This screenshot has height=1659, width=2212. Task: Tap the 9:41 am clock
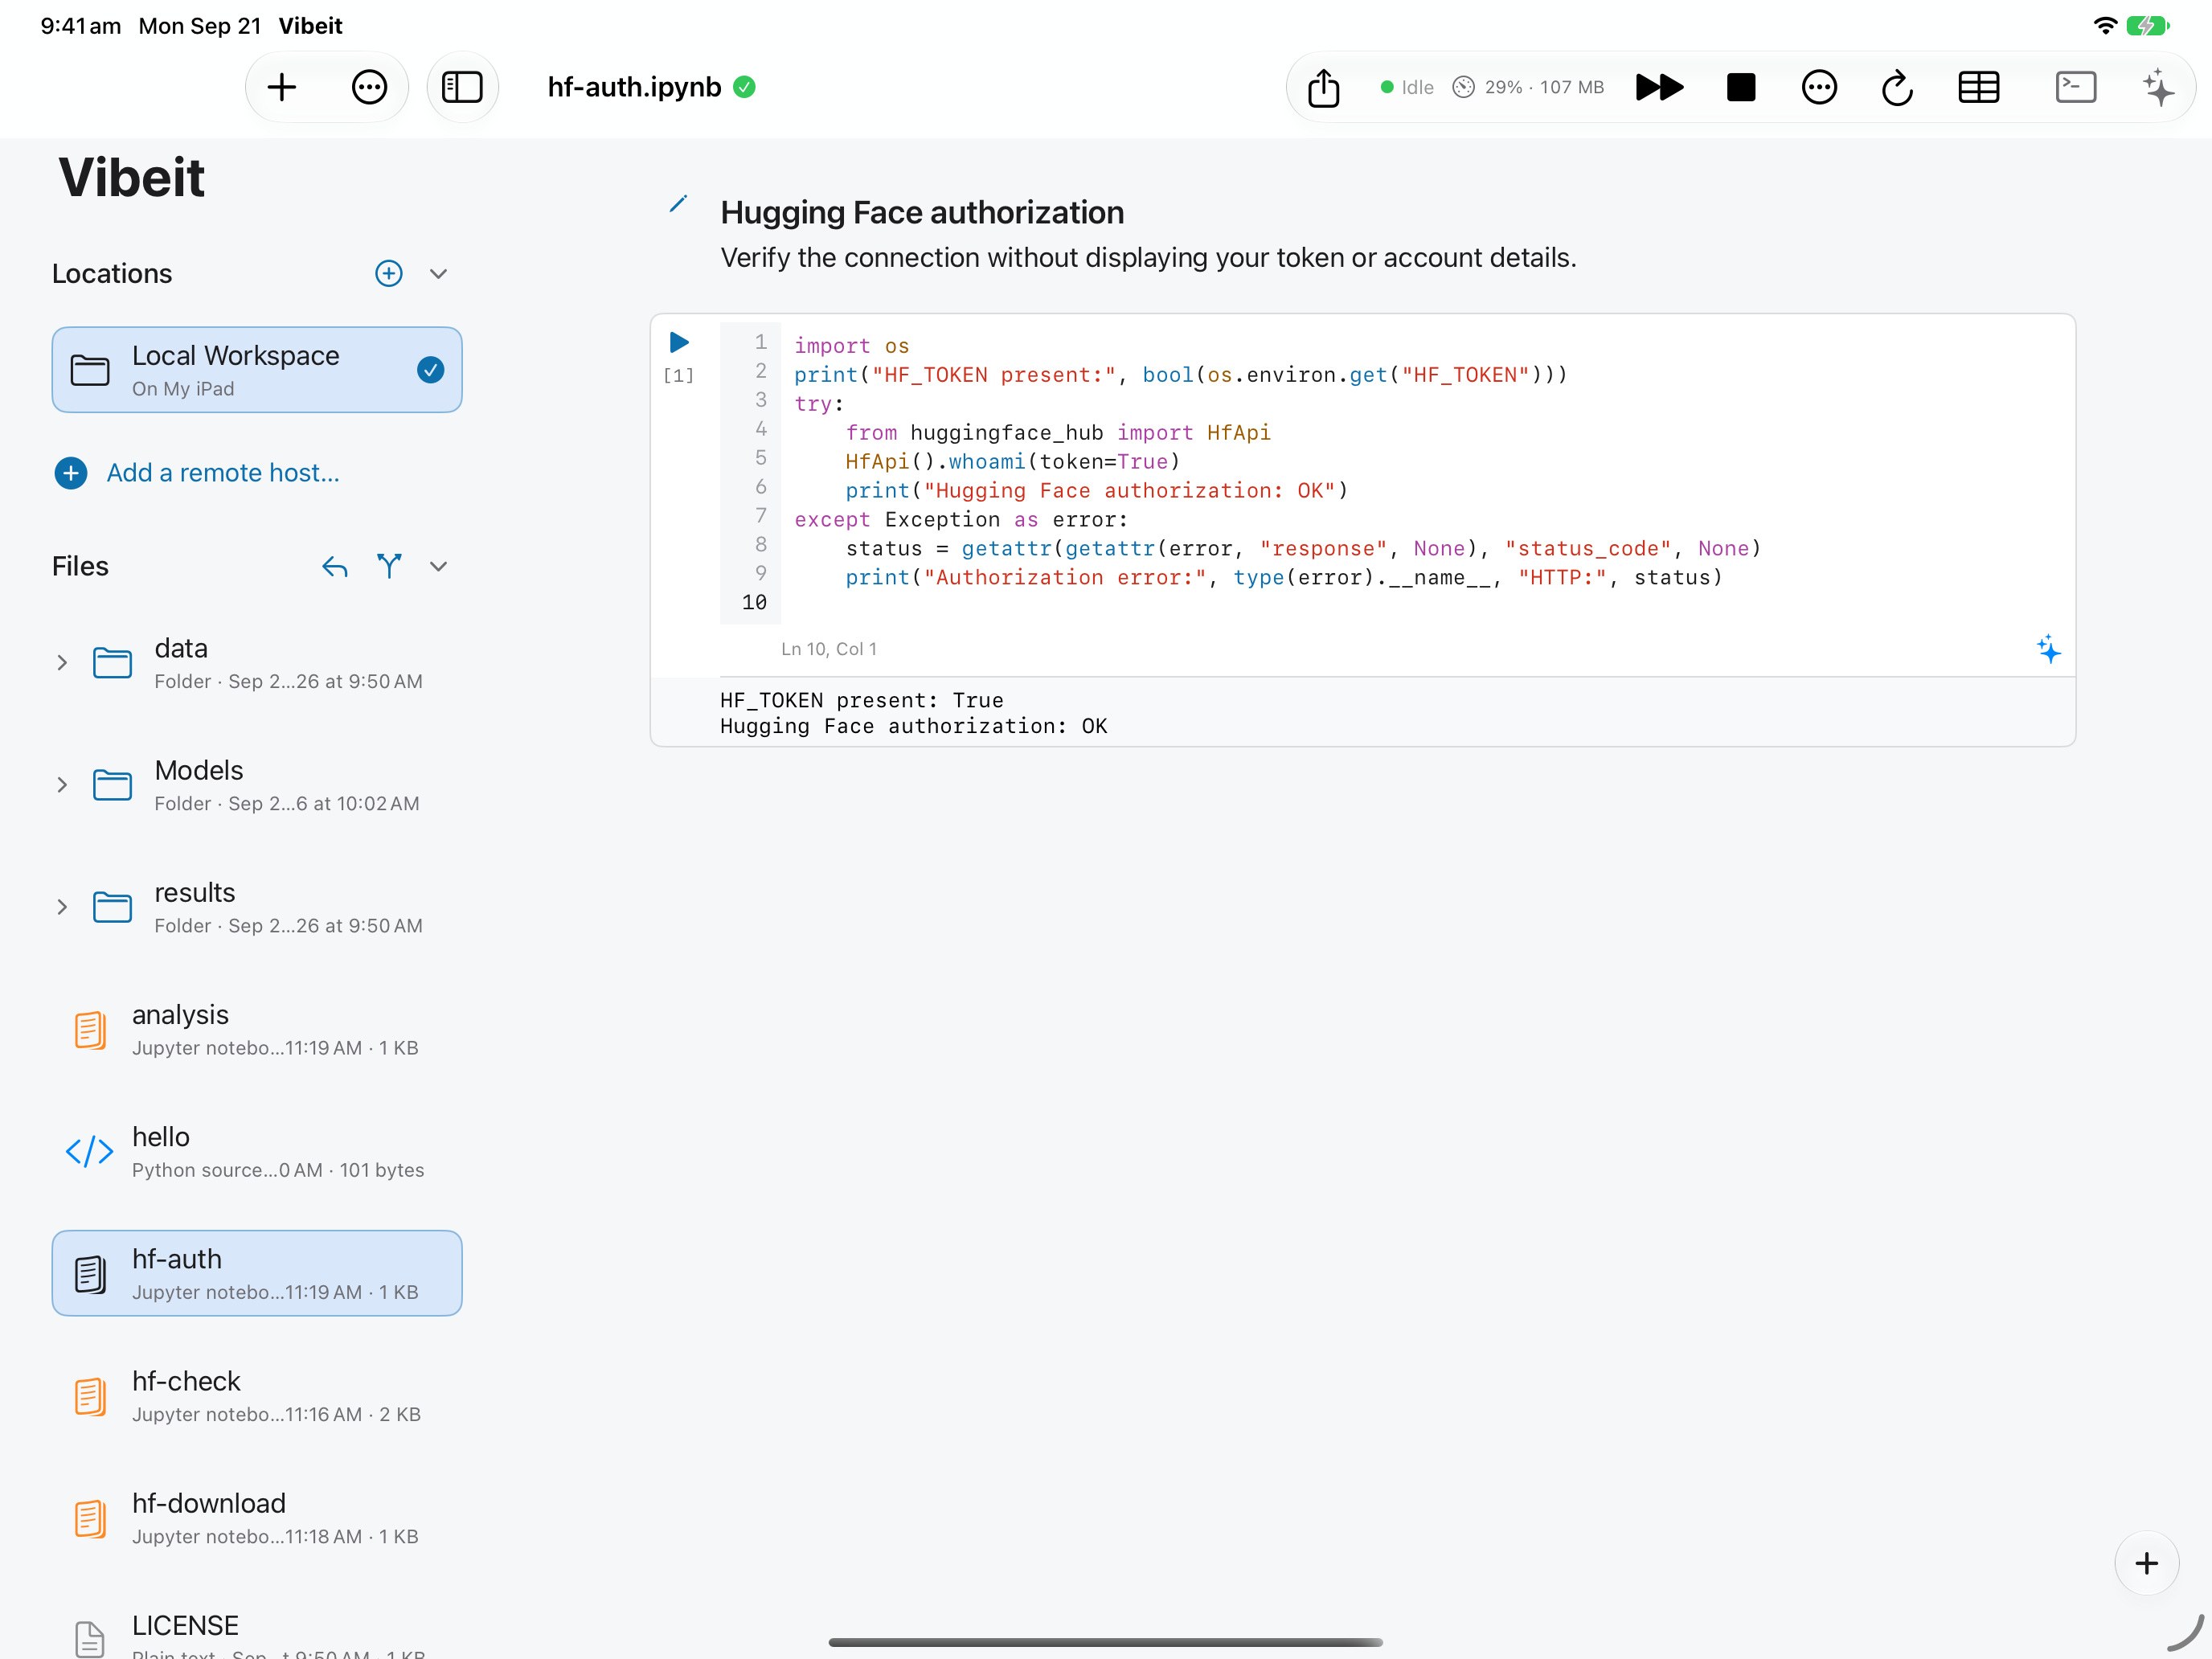click(81, 26)
